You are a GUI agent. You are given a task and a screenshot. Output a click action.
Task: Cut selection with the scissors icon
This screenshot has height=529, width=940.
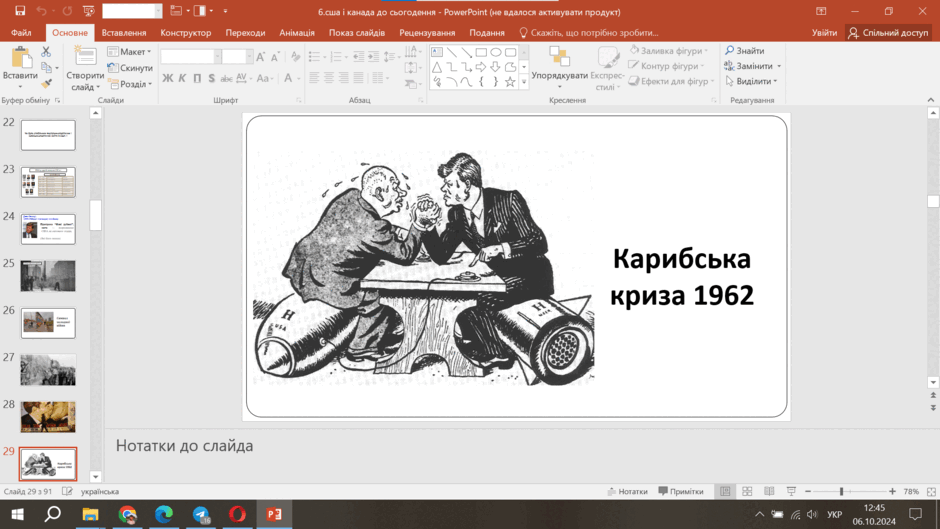coord(46,52)
